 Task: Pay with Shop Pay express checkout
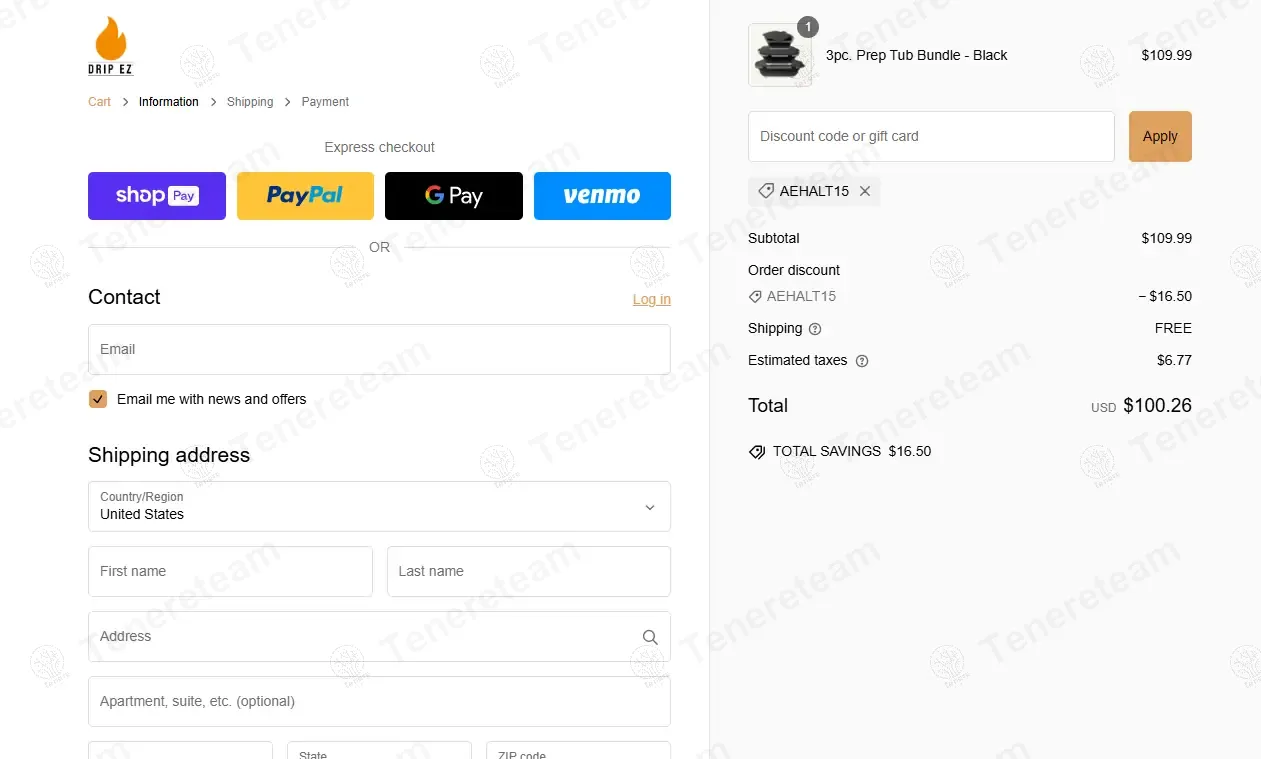tap(157, 196)
